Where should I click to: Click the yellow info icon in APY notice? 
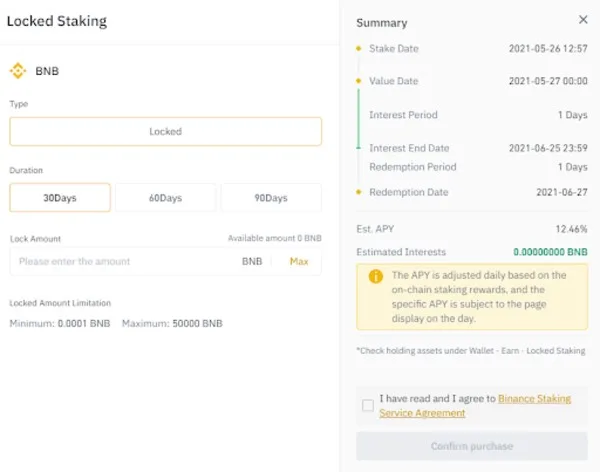point(376,276)
